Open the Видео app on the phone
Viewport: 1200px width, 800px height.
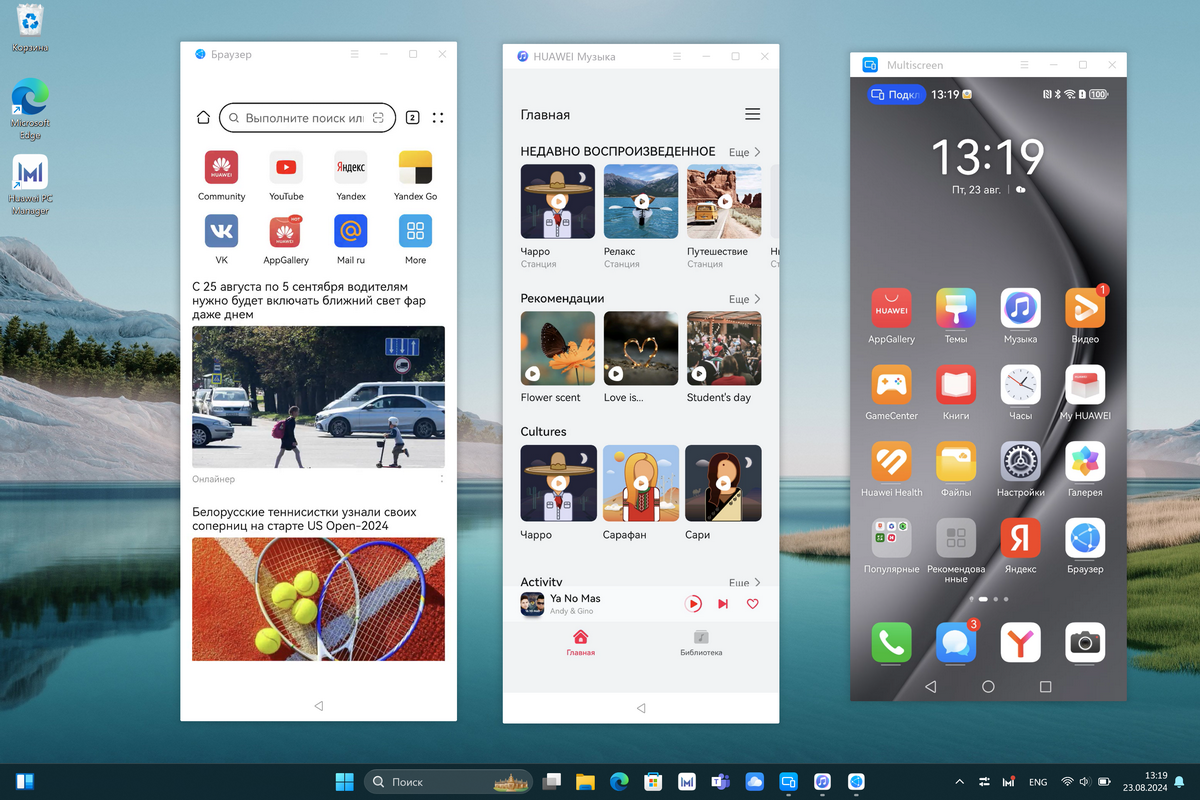1085,308
